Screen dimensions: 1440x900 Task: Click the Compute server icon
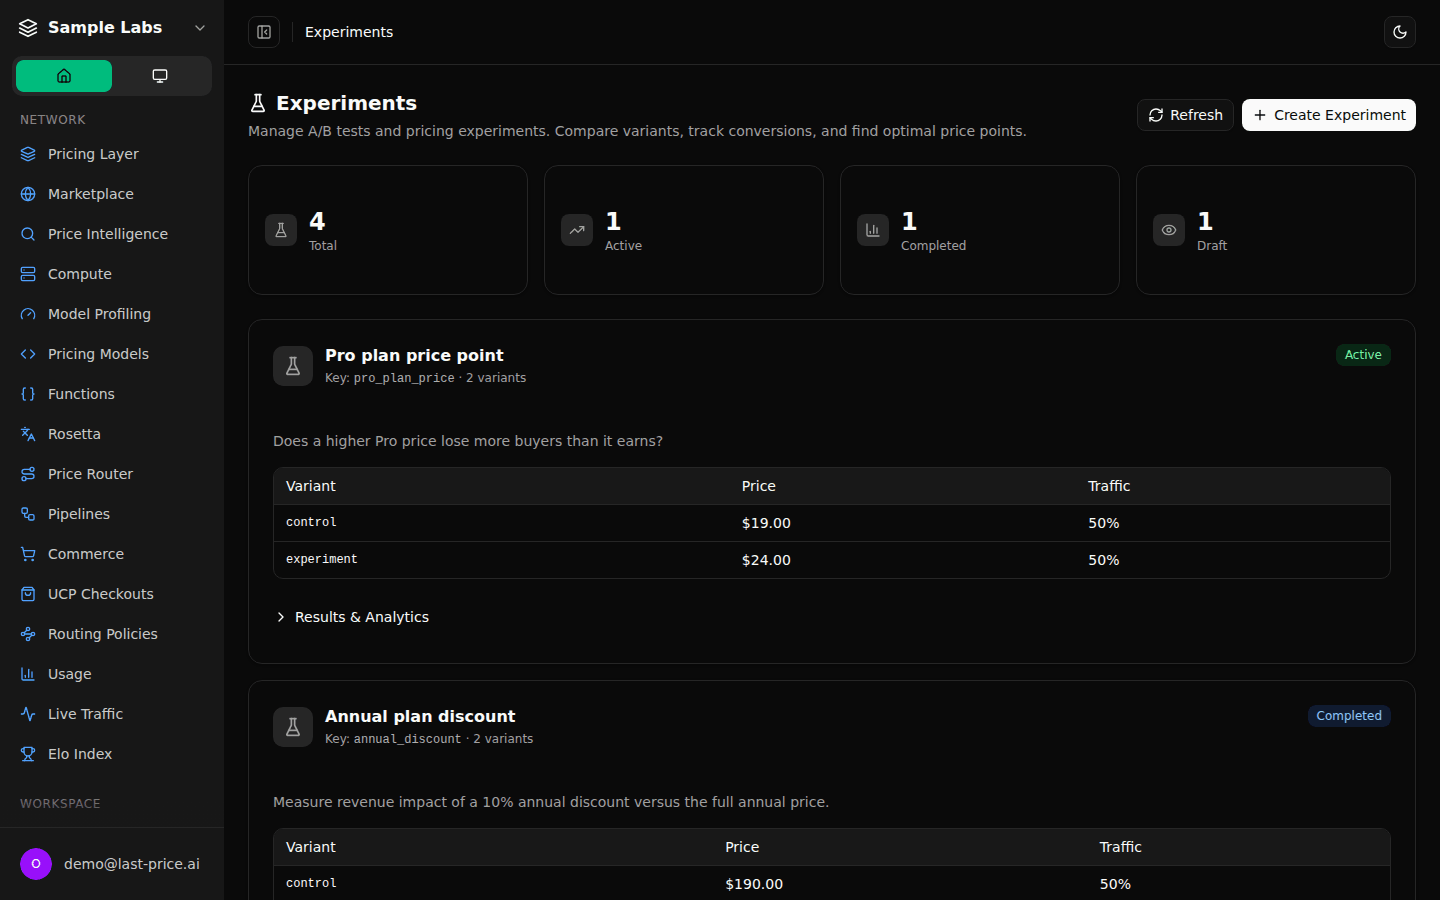pos(28,274)
